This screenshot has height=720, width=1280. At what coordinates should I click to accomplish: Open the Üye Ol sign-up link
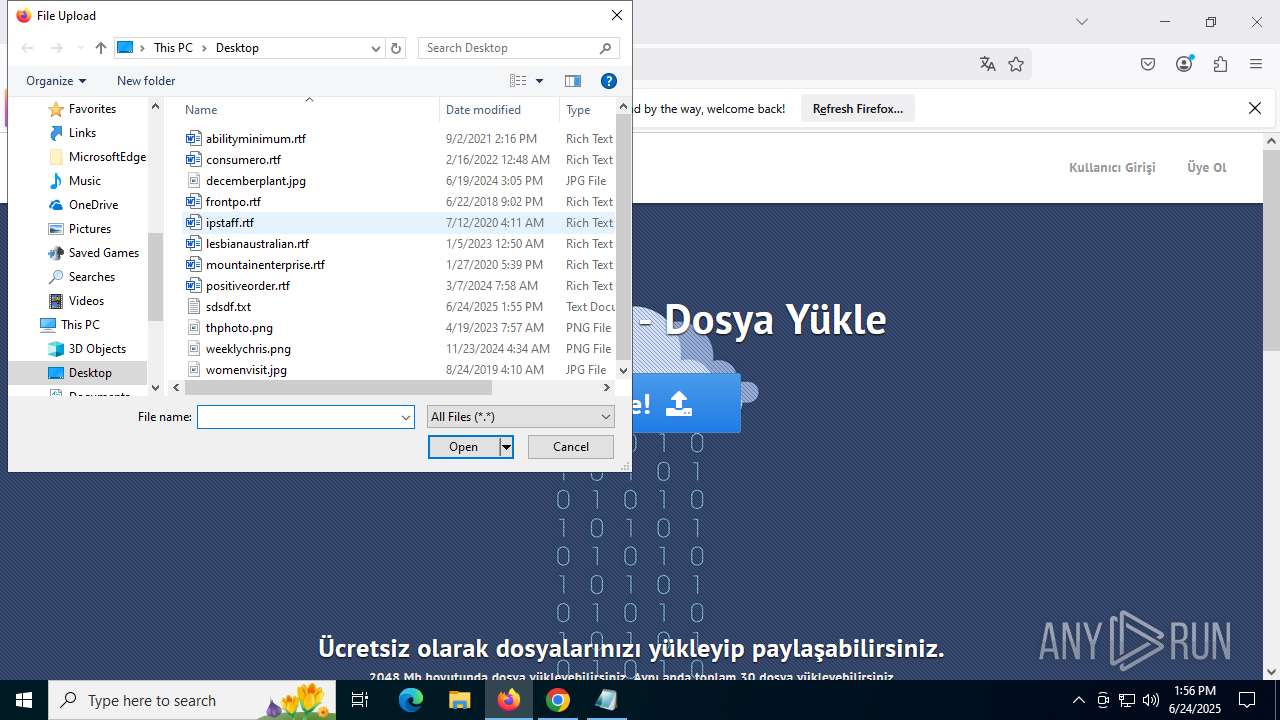pyautogui.click(x=1206, y=167)
